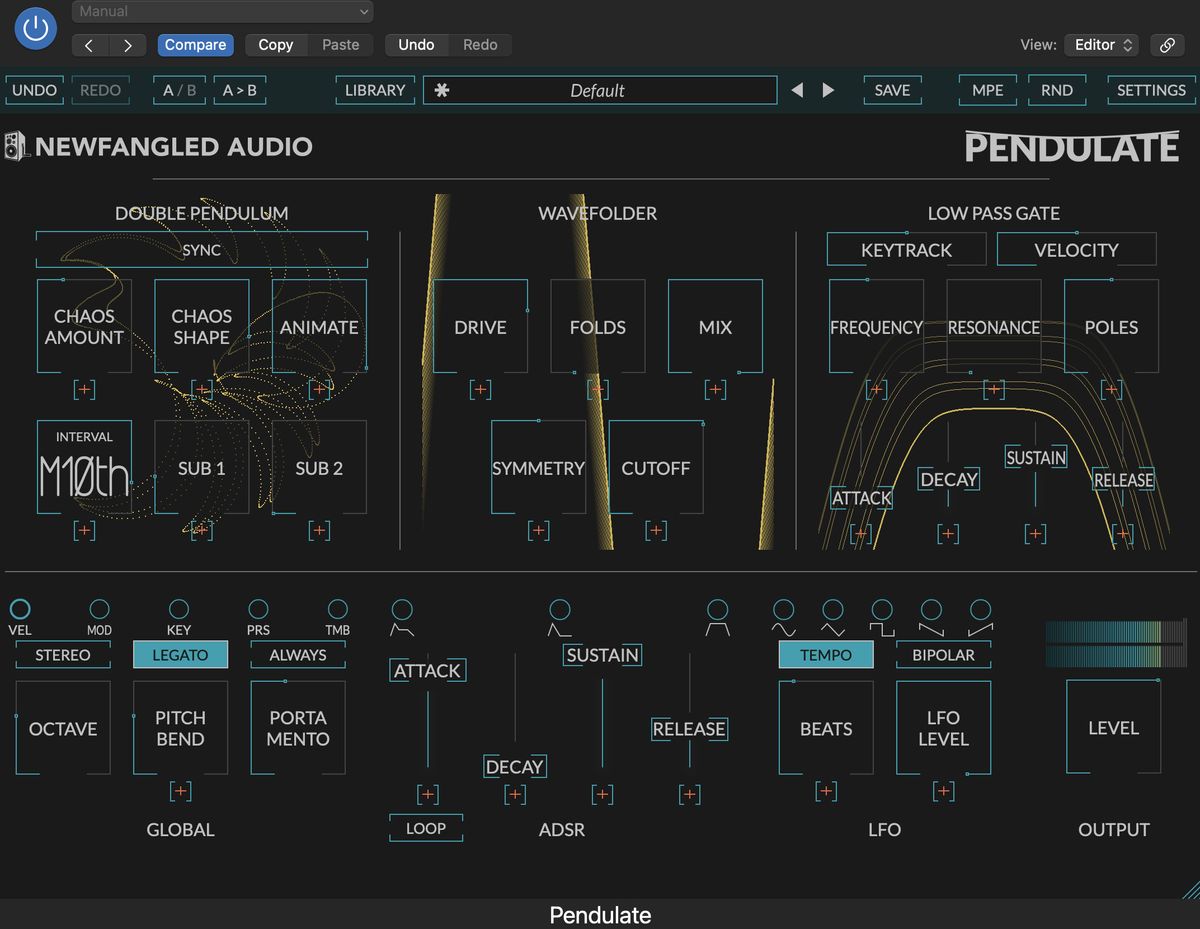Toggle the ADSR LOOP switch
This screenshot has width=1200, height=929.
pos(426,828)
